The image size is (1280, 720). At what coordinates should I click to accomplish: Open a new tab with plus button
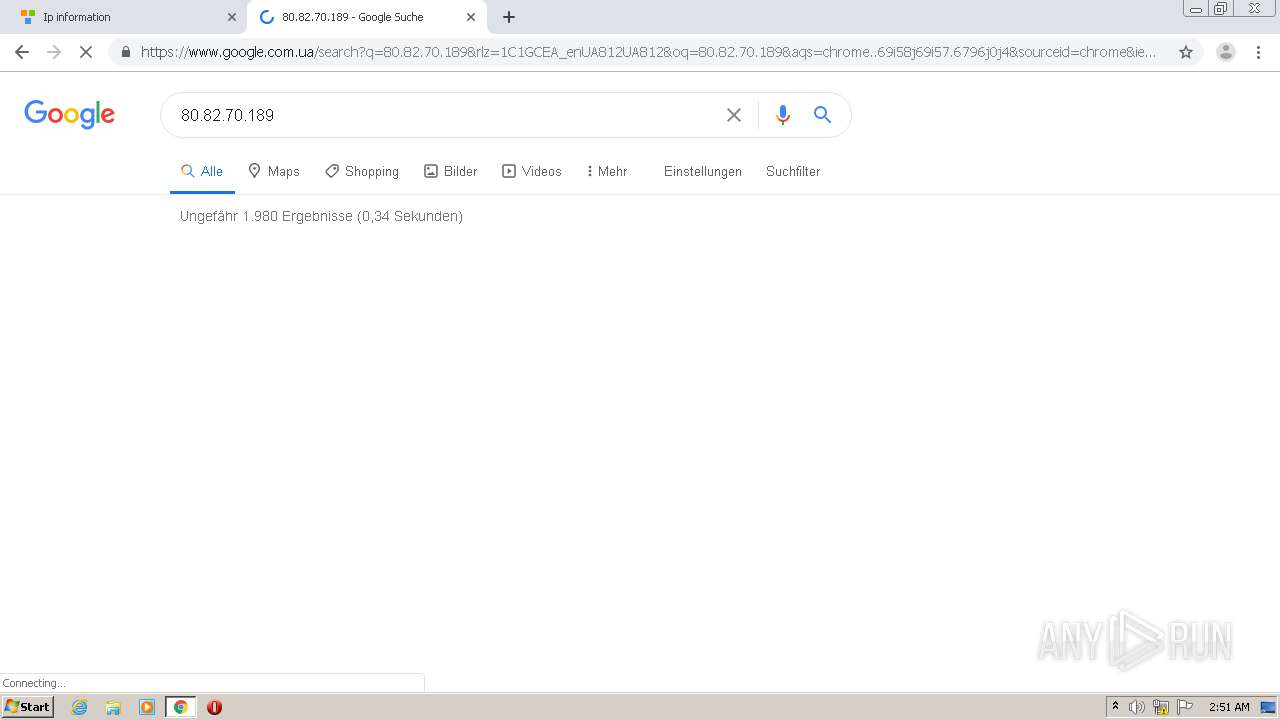pyautogui.click(x=509, y=17)
